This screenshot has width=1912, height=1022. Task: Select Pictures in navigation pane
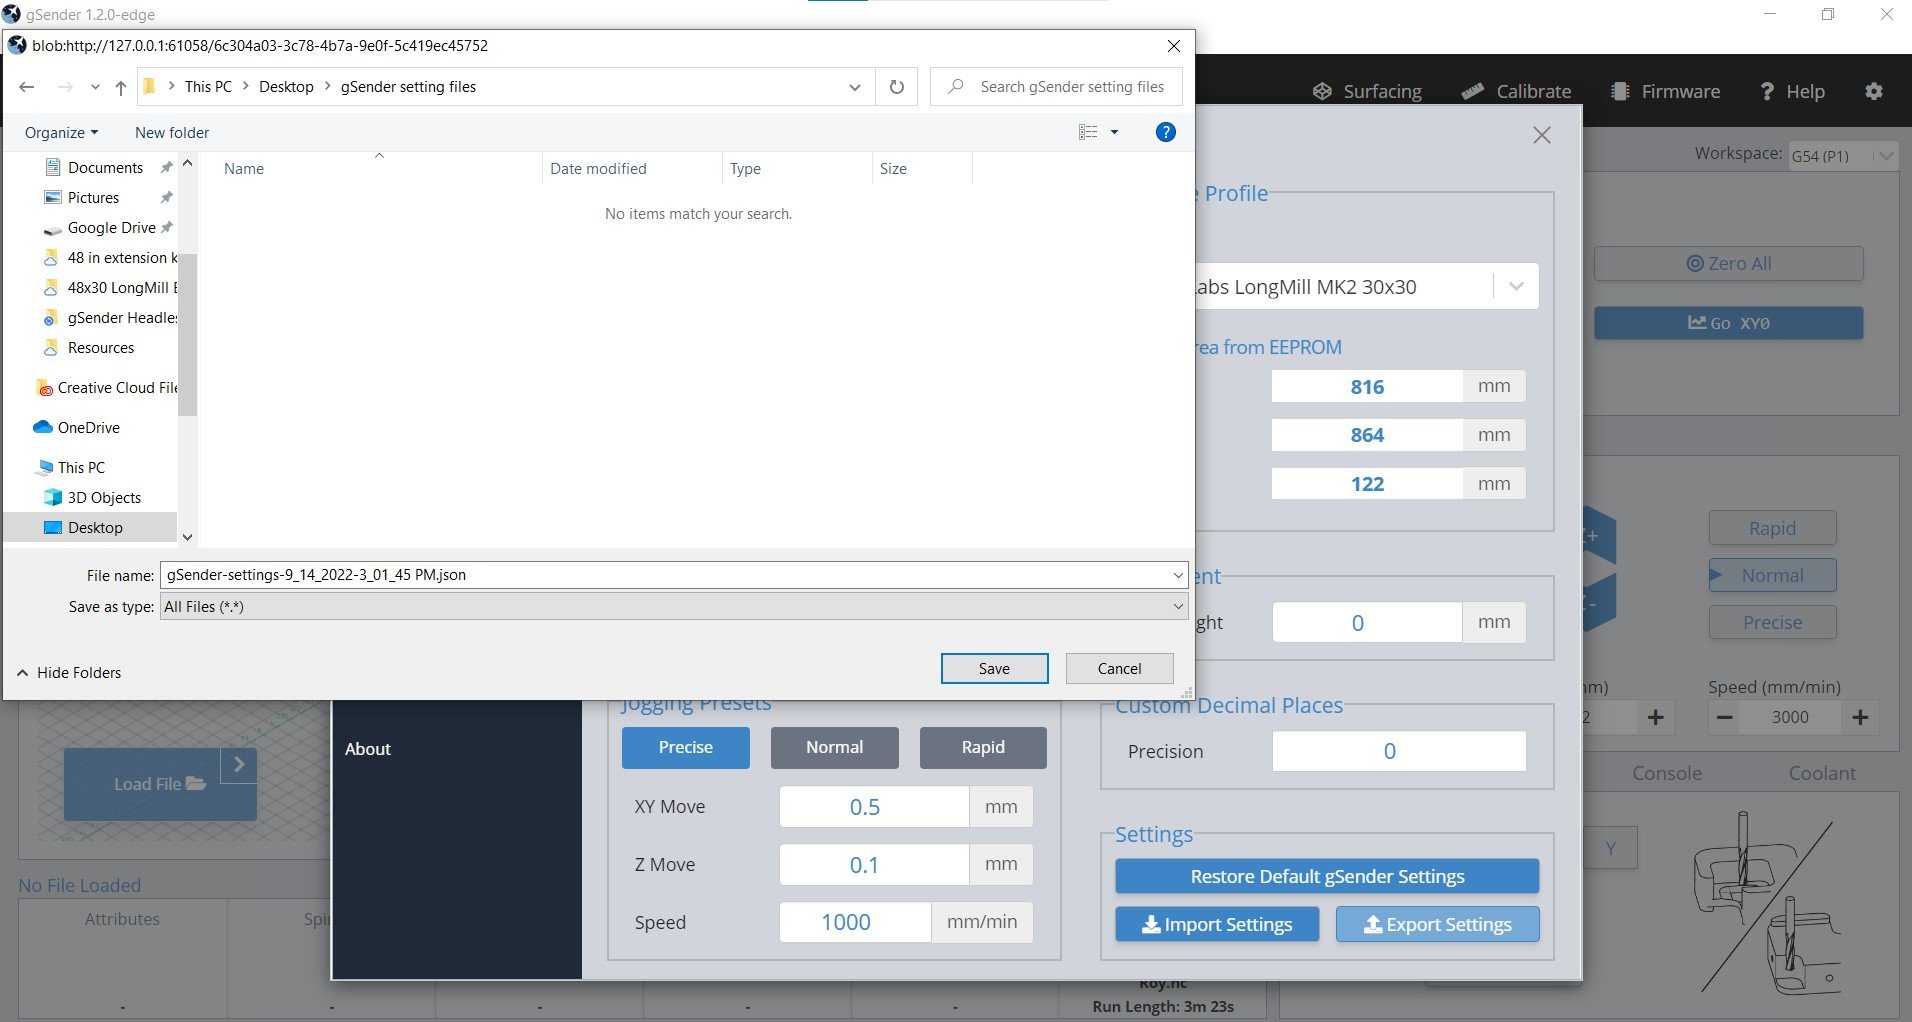point(93,197)
